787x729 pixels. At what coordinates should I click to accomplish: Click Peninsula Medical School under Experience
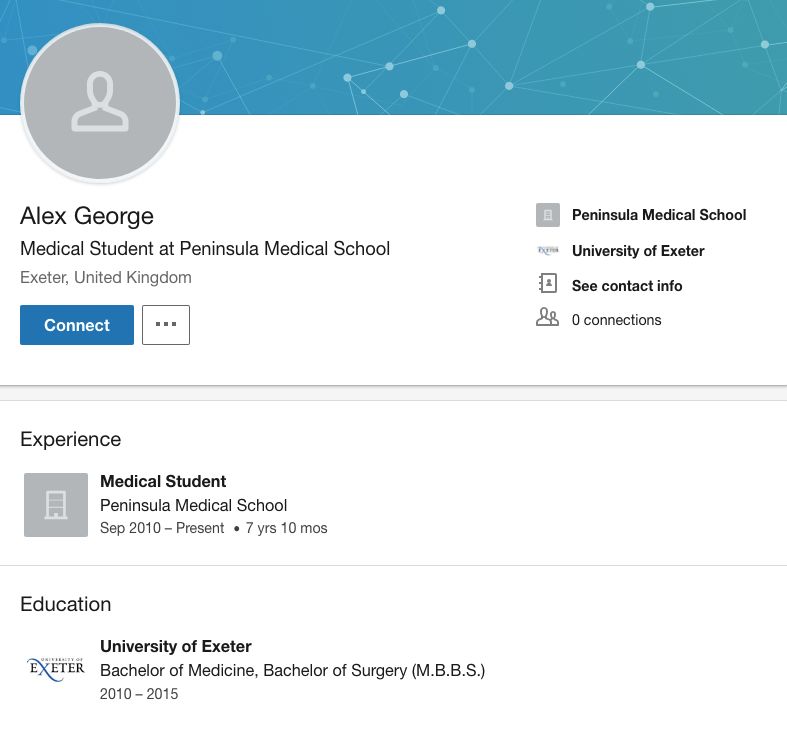(x=193, y=505)
